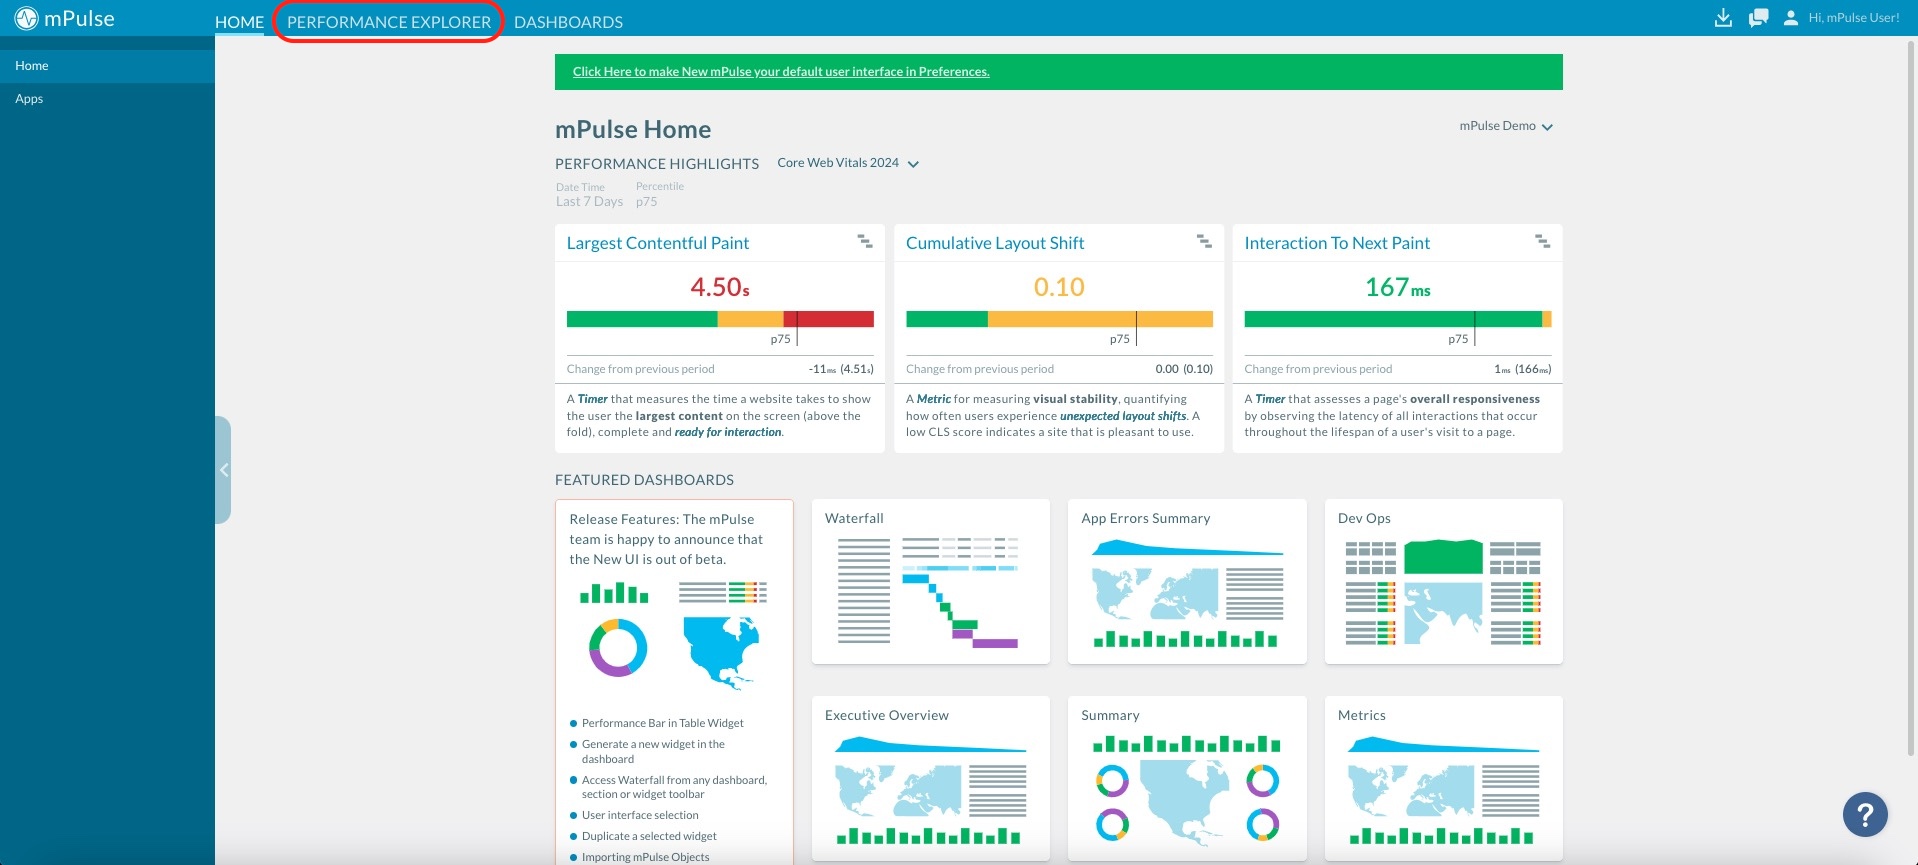The width and height of the screenshot is (1918, 865).
Task: Click the user profile icon
Action: (x=1790, y=18)
